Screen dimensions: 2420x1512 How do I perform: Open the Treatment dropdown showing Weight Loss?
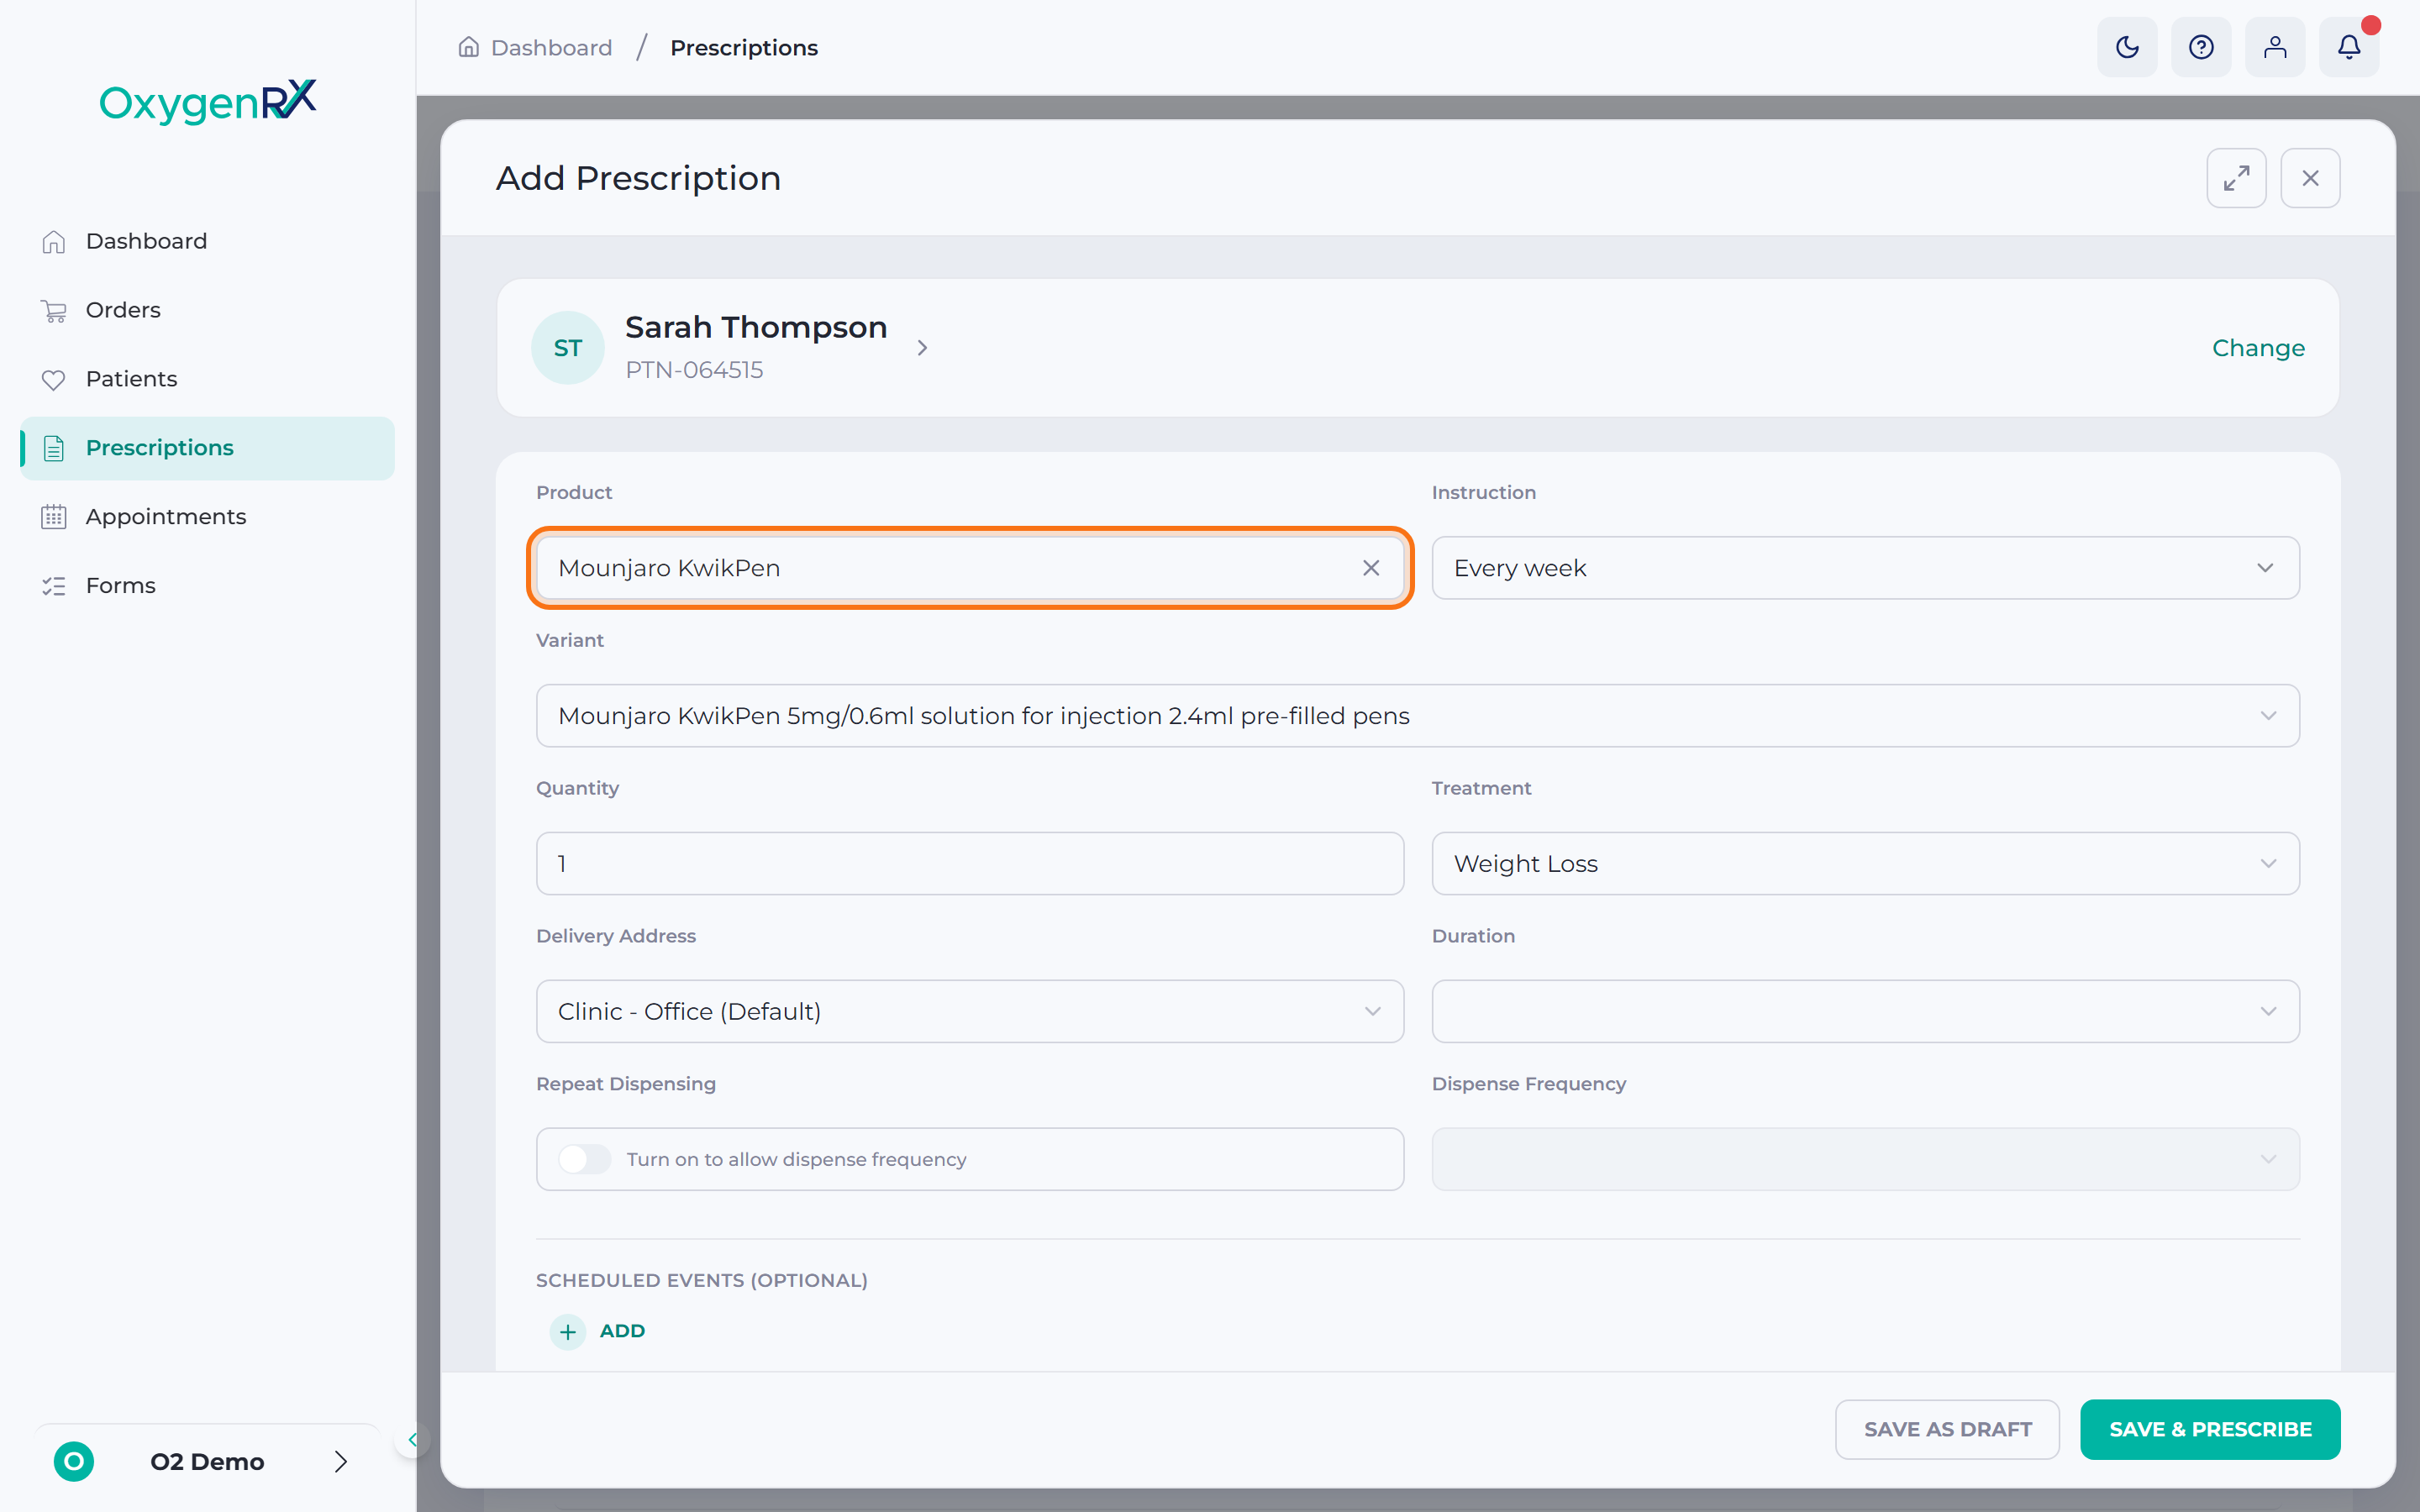coord(1865,864)
